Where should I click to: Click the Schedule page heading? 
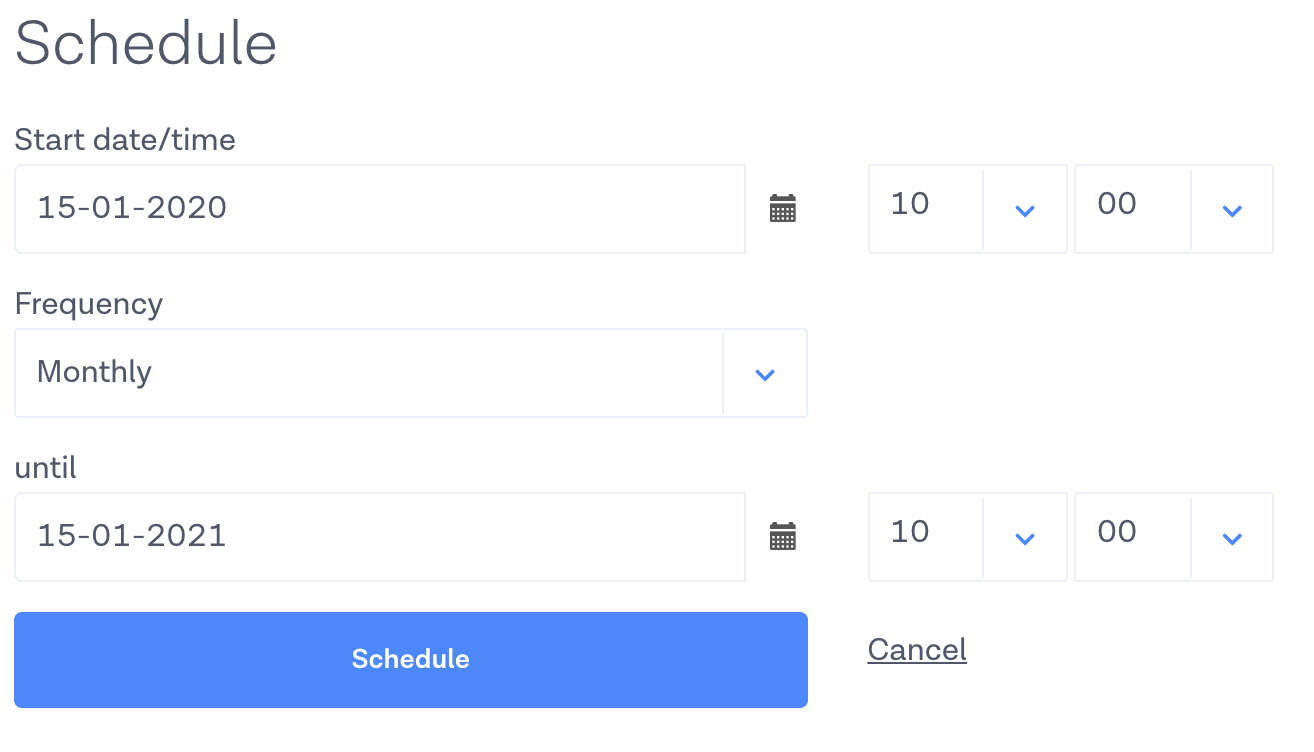tap(146, 44)
